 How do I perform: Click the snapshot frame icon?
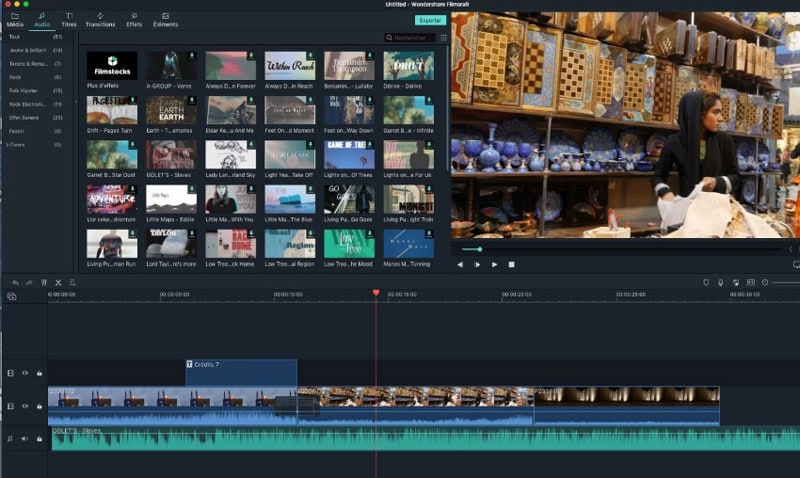coord(751,282)
